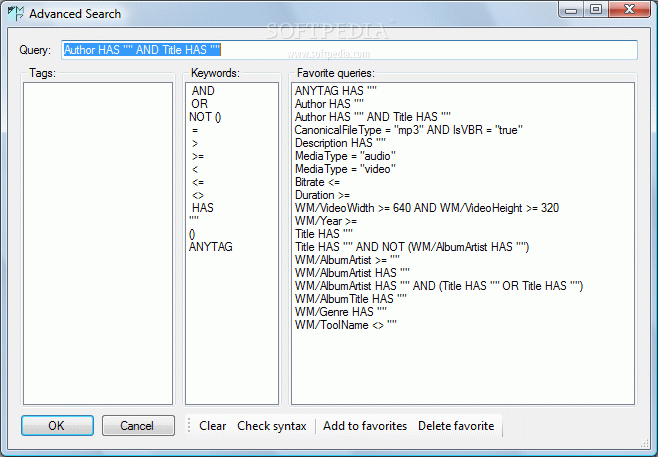The width and height of the screenshot is (658, 457).
Task: Select favorite query Description HAS ""
Action: [340, 143]
